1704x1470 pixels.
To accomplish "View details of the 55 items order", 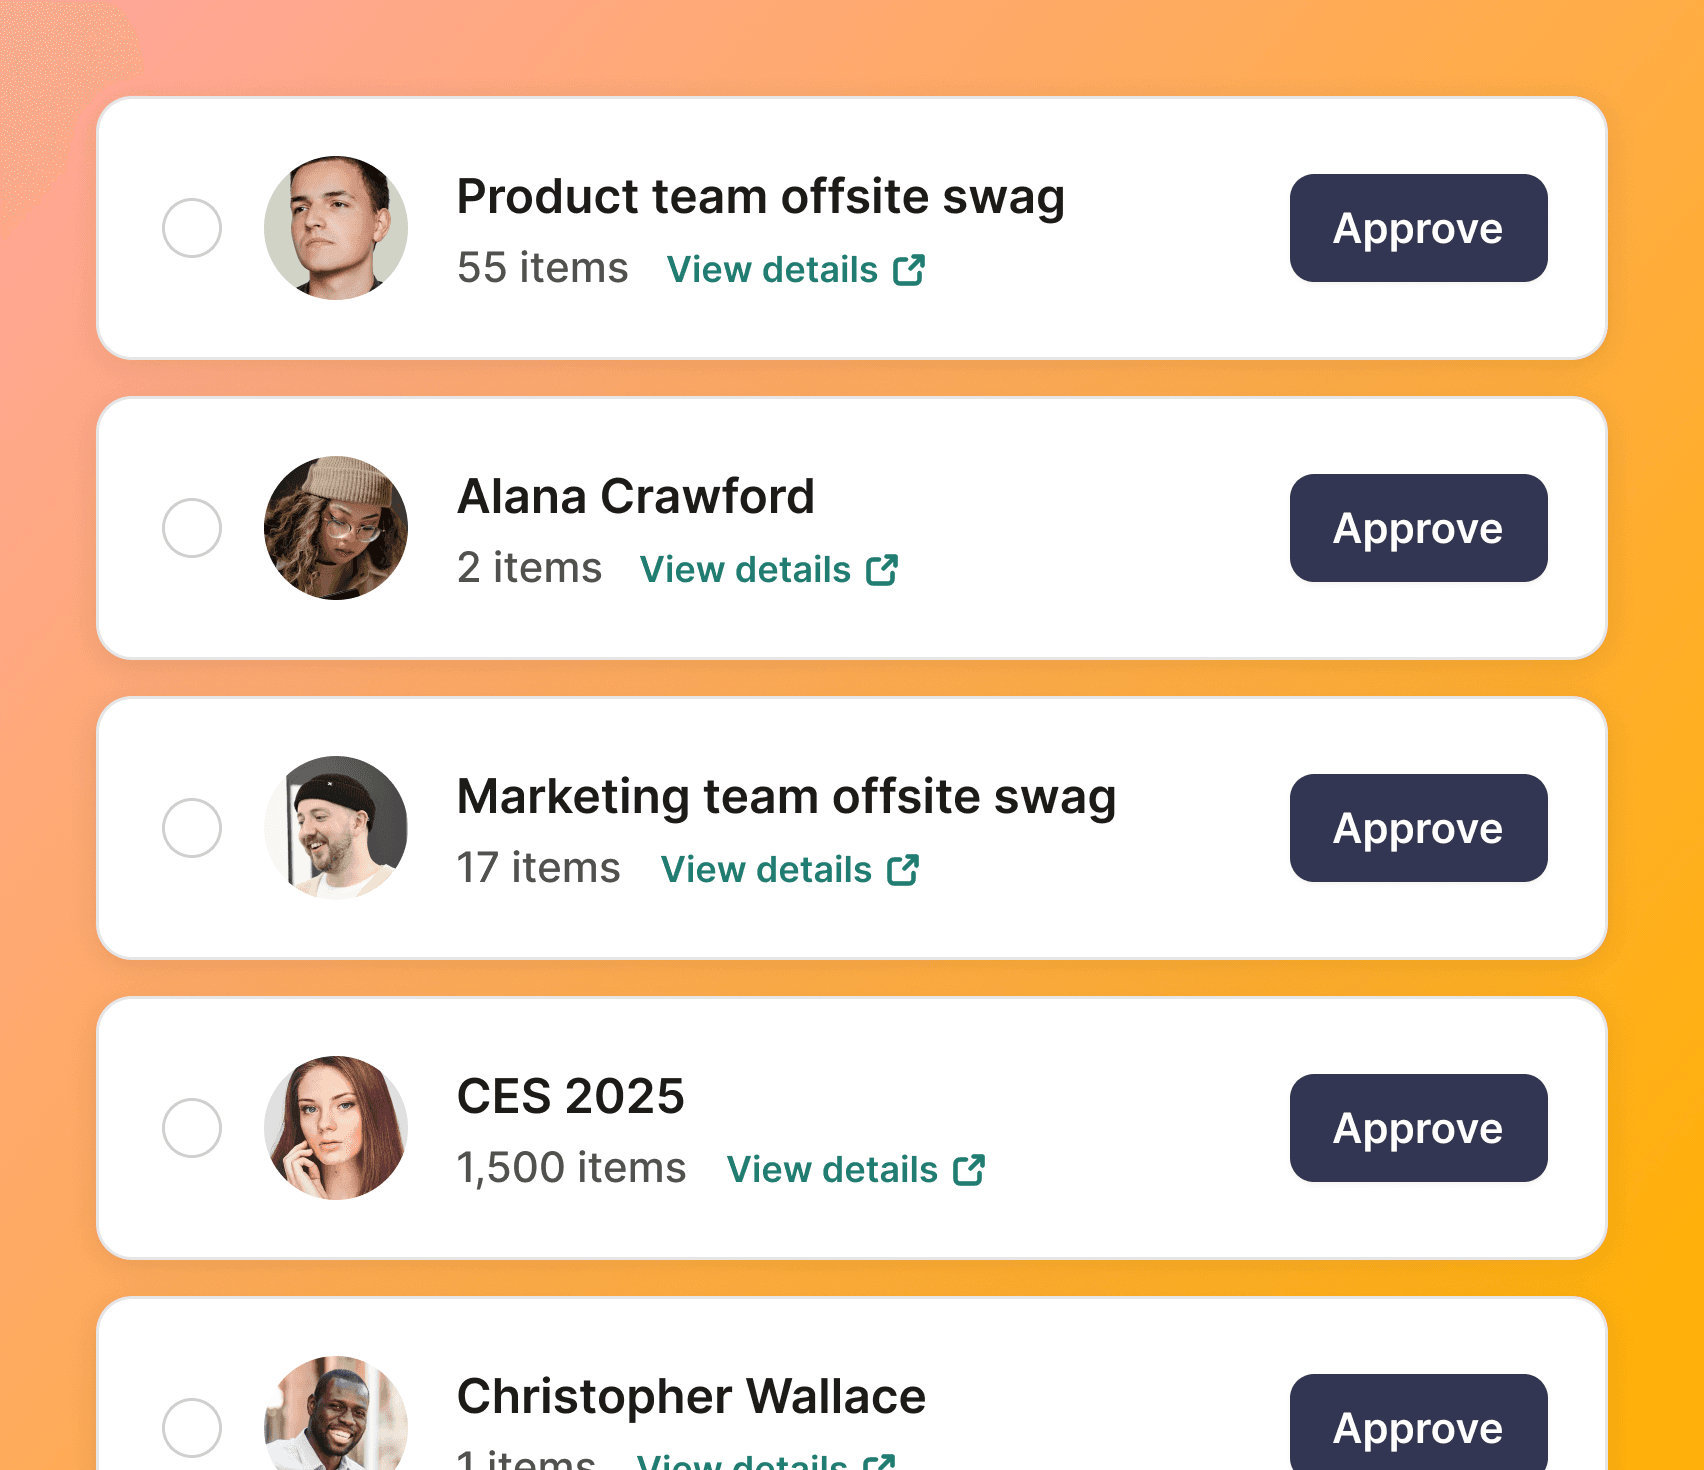I will (x=772, y=270).
